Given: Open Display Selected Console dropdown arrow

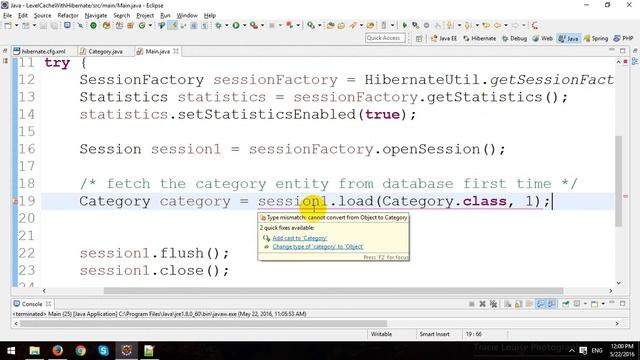Looking at the screenshot, I should tap(585, 304).
